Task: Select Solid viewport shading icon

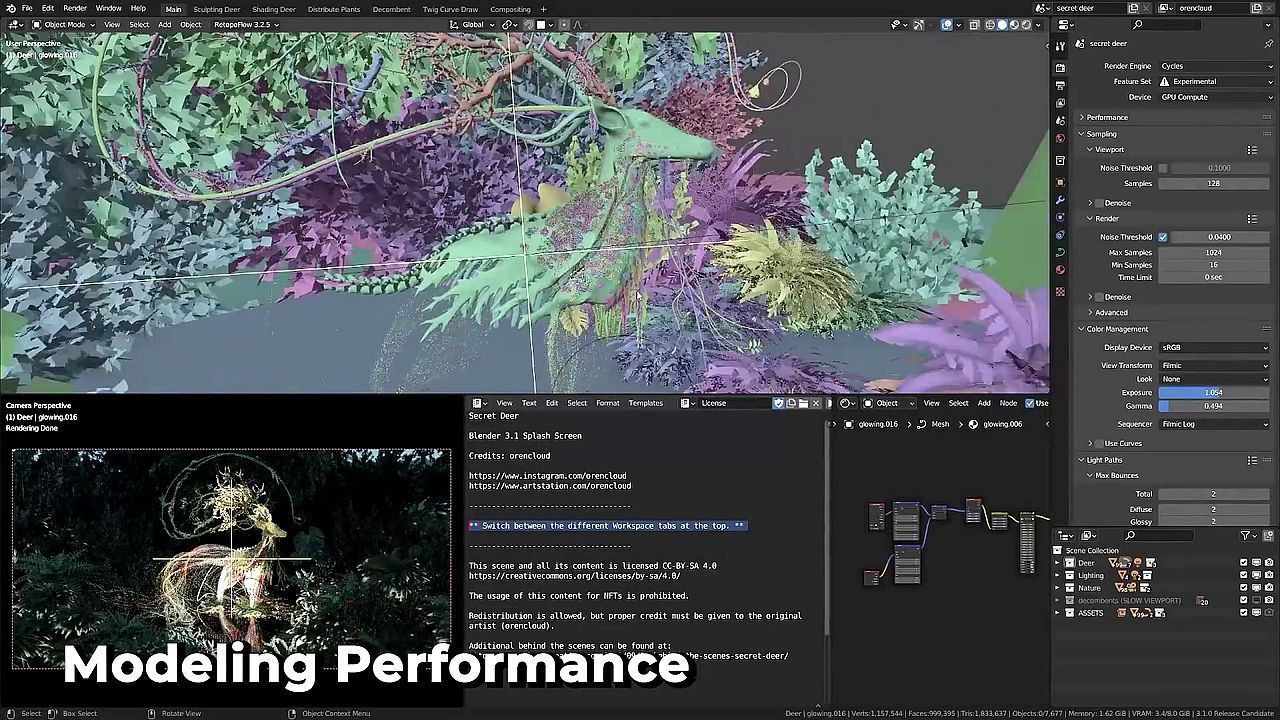Action: click(x=1002, y=25)
